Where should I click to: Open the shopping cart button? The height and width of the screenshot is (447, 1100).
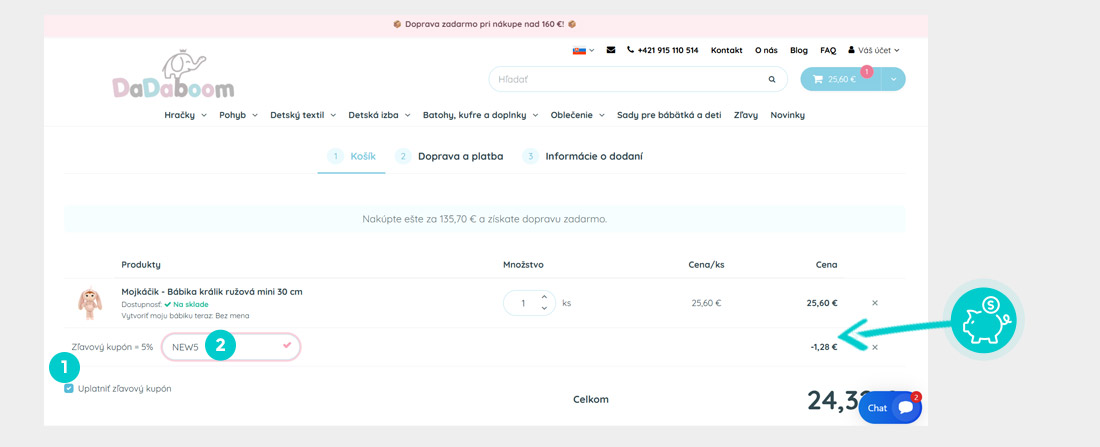coord(838,79)
